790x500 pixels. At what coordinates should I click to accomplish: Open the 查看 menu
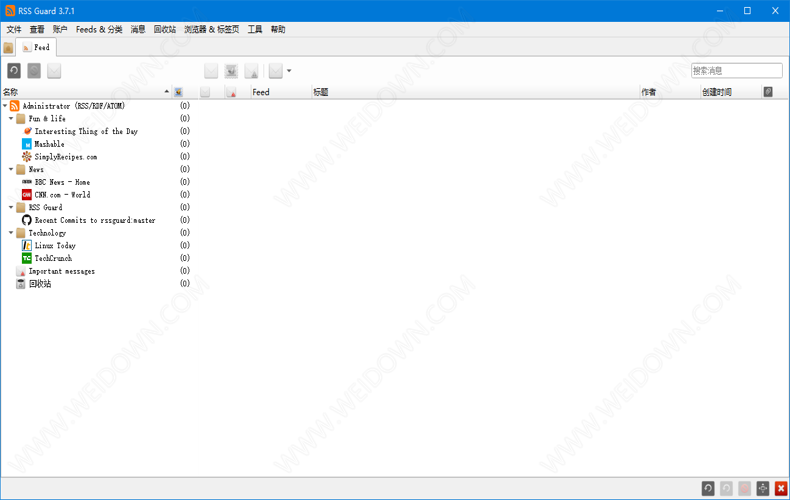click(37, 29)
